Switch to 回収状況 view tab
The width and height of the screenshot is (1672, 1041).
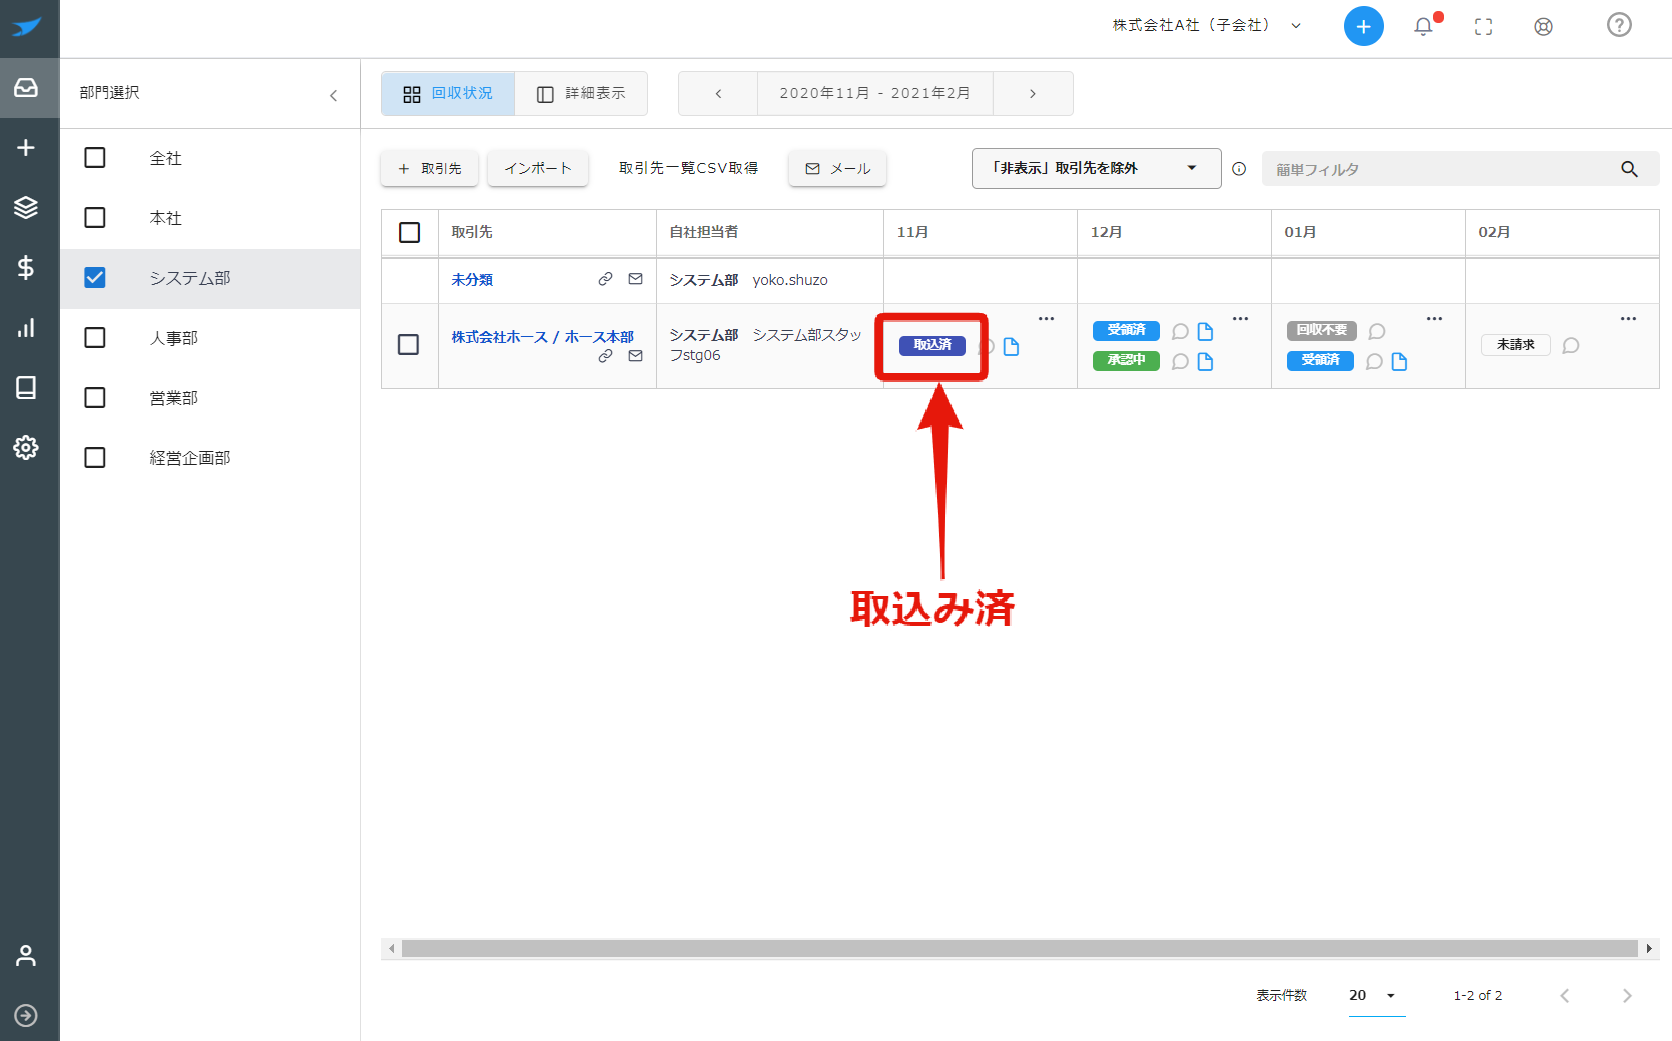point(448,94)
